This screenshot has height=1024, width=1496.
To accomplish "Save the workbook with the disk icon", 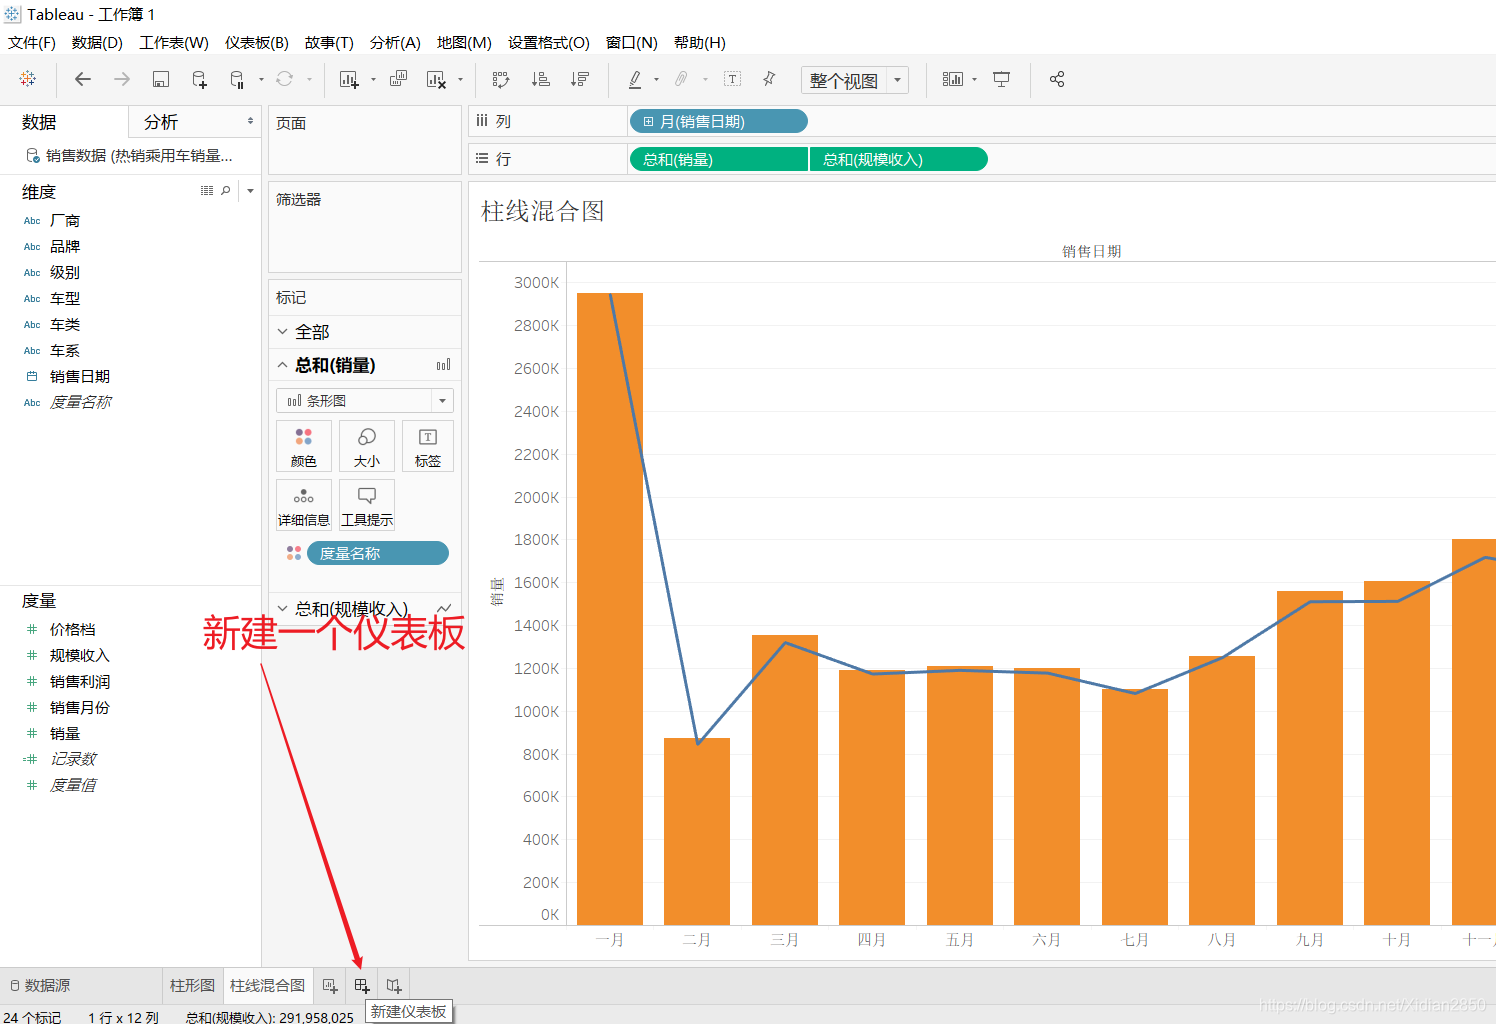I will [160, 79].
